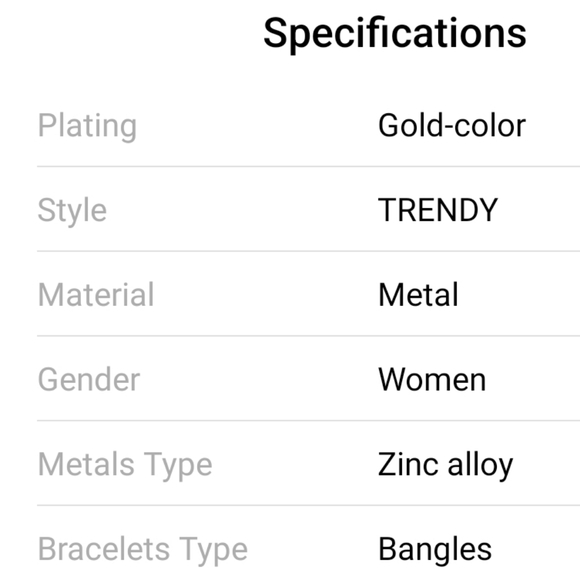This screenshot has width=580, height=580.
Task: Click the word alloy in Zinc alloy
Action: point(480,466)
